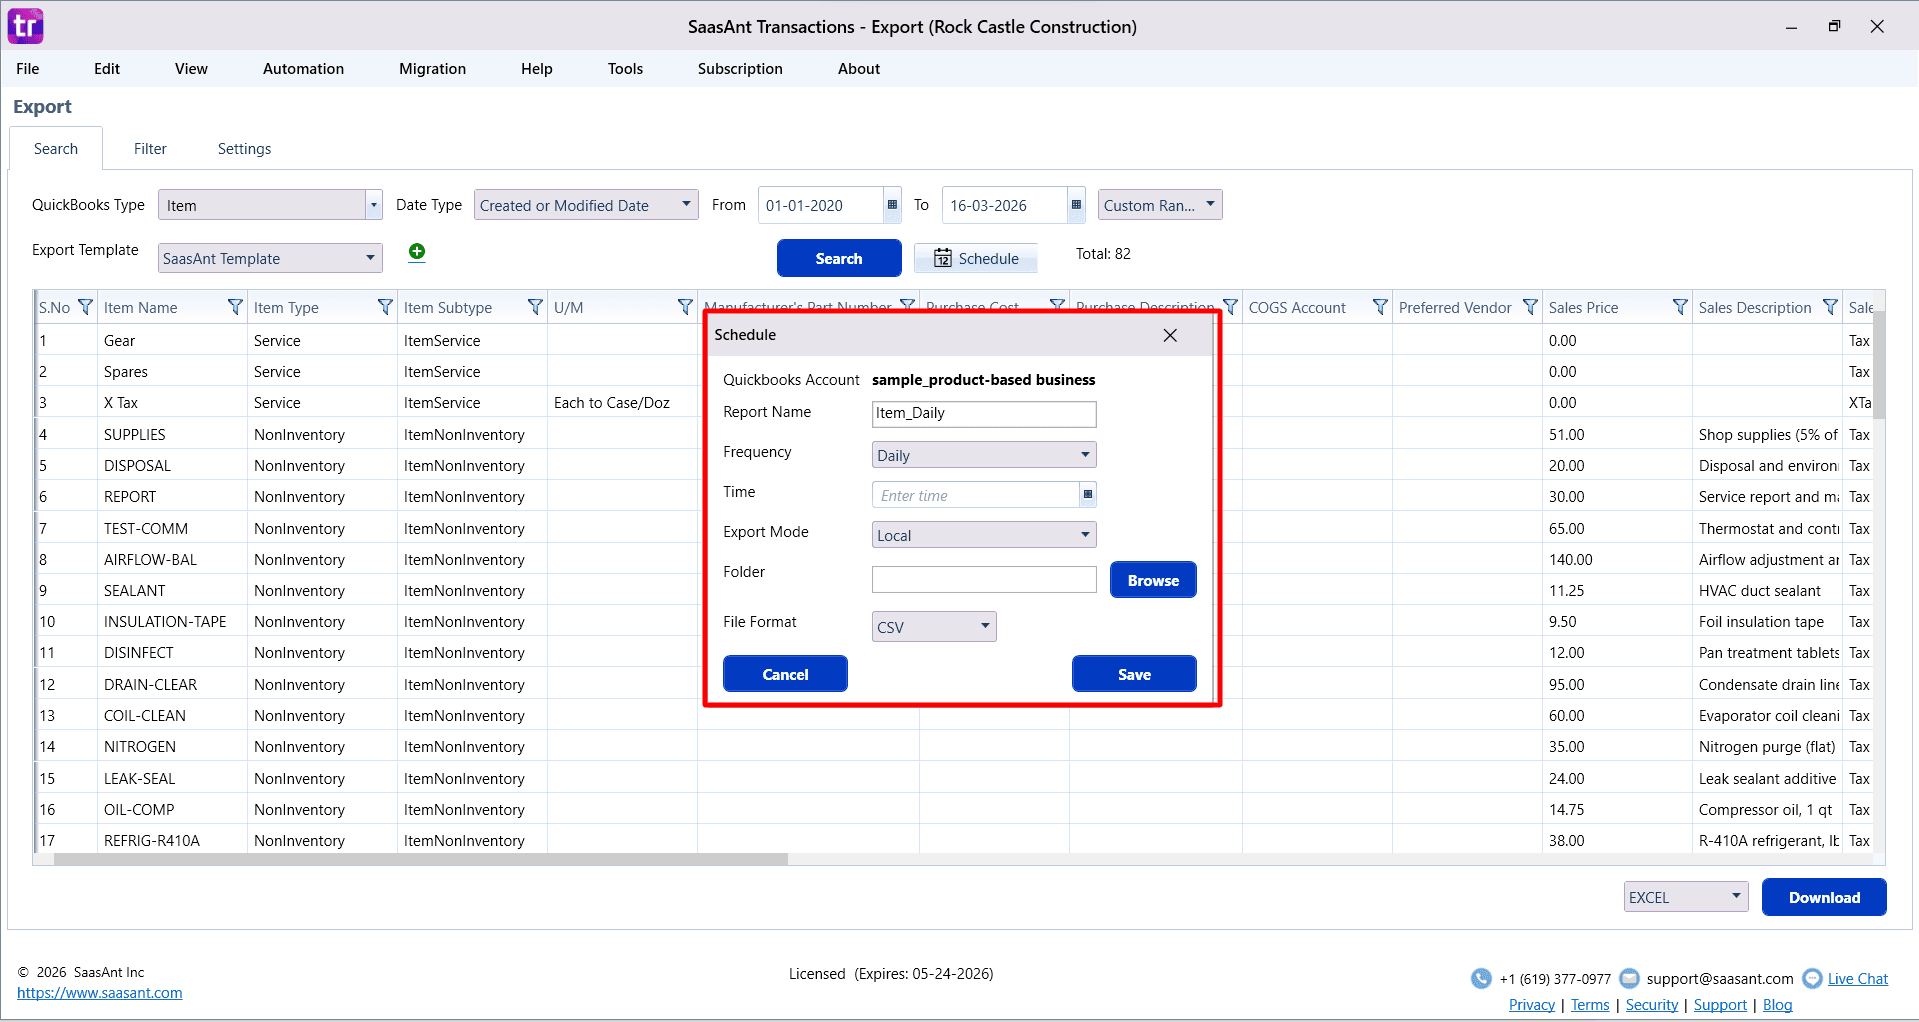This screenshot has height=1022, width=1919.
Task: Open the QuickBooks Type dropdown
Action: (x=374, y=205)
